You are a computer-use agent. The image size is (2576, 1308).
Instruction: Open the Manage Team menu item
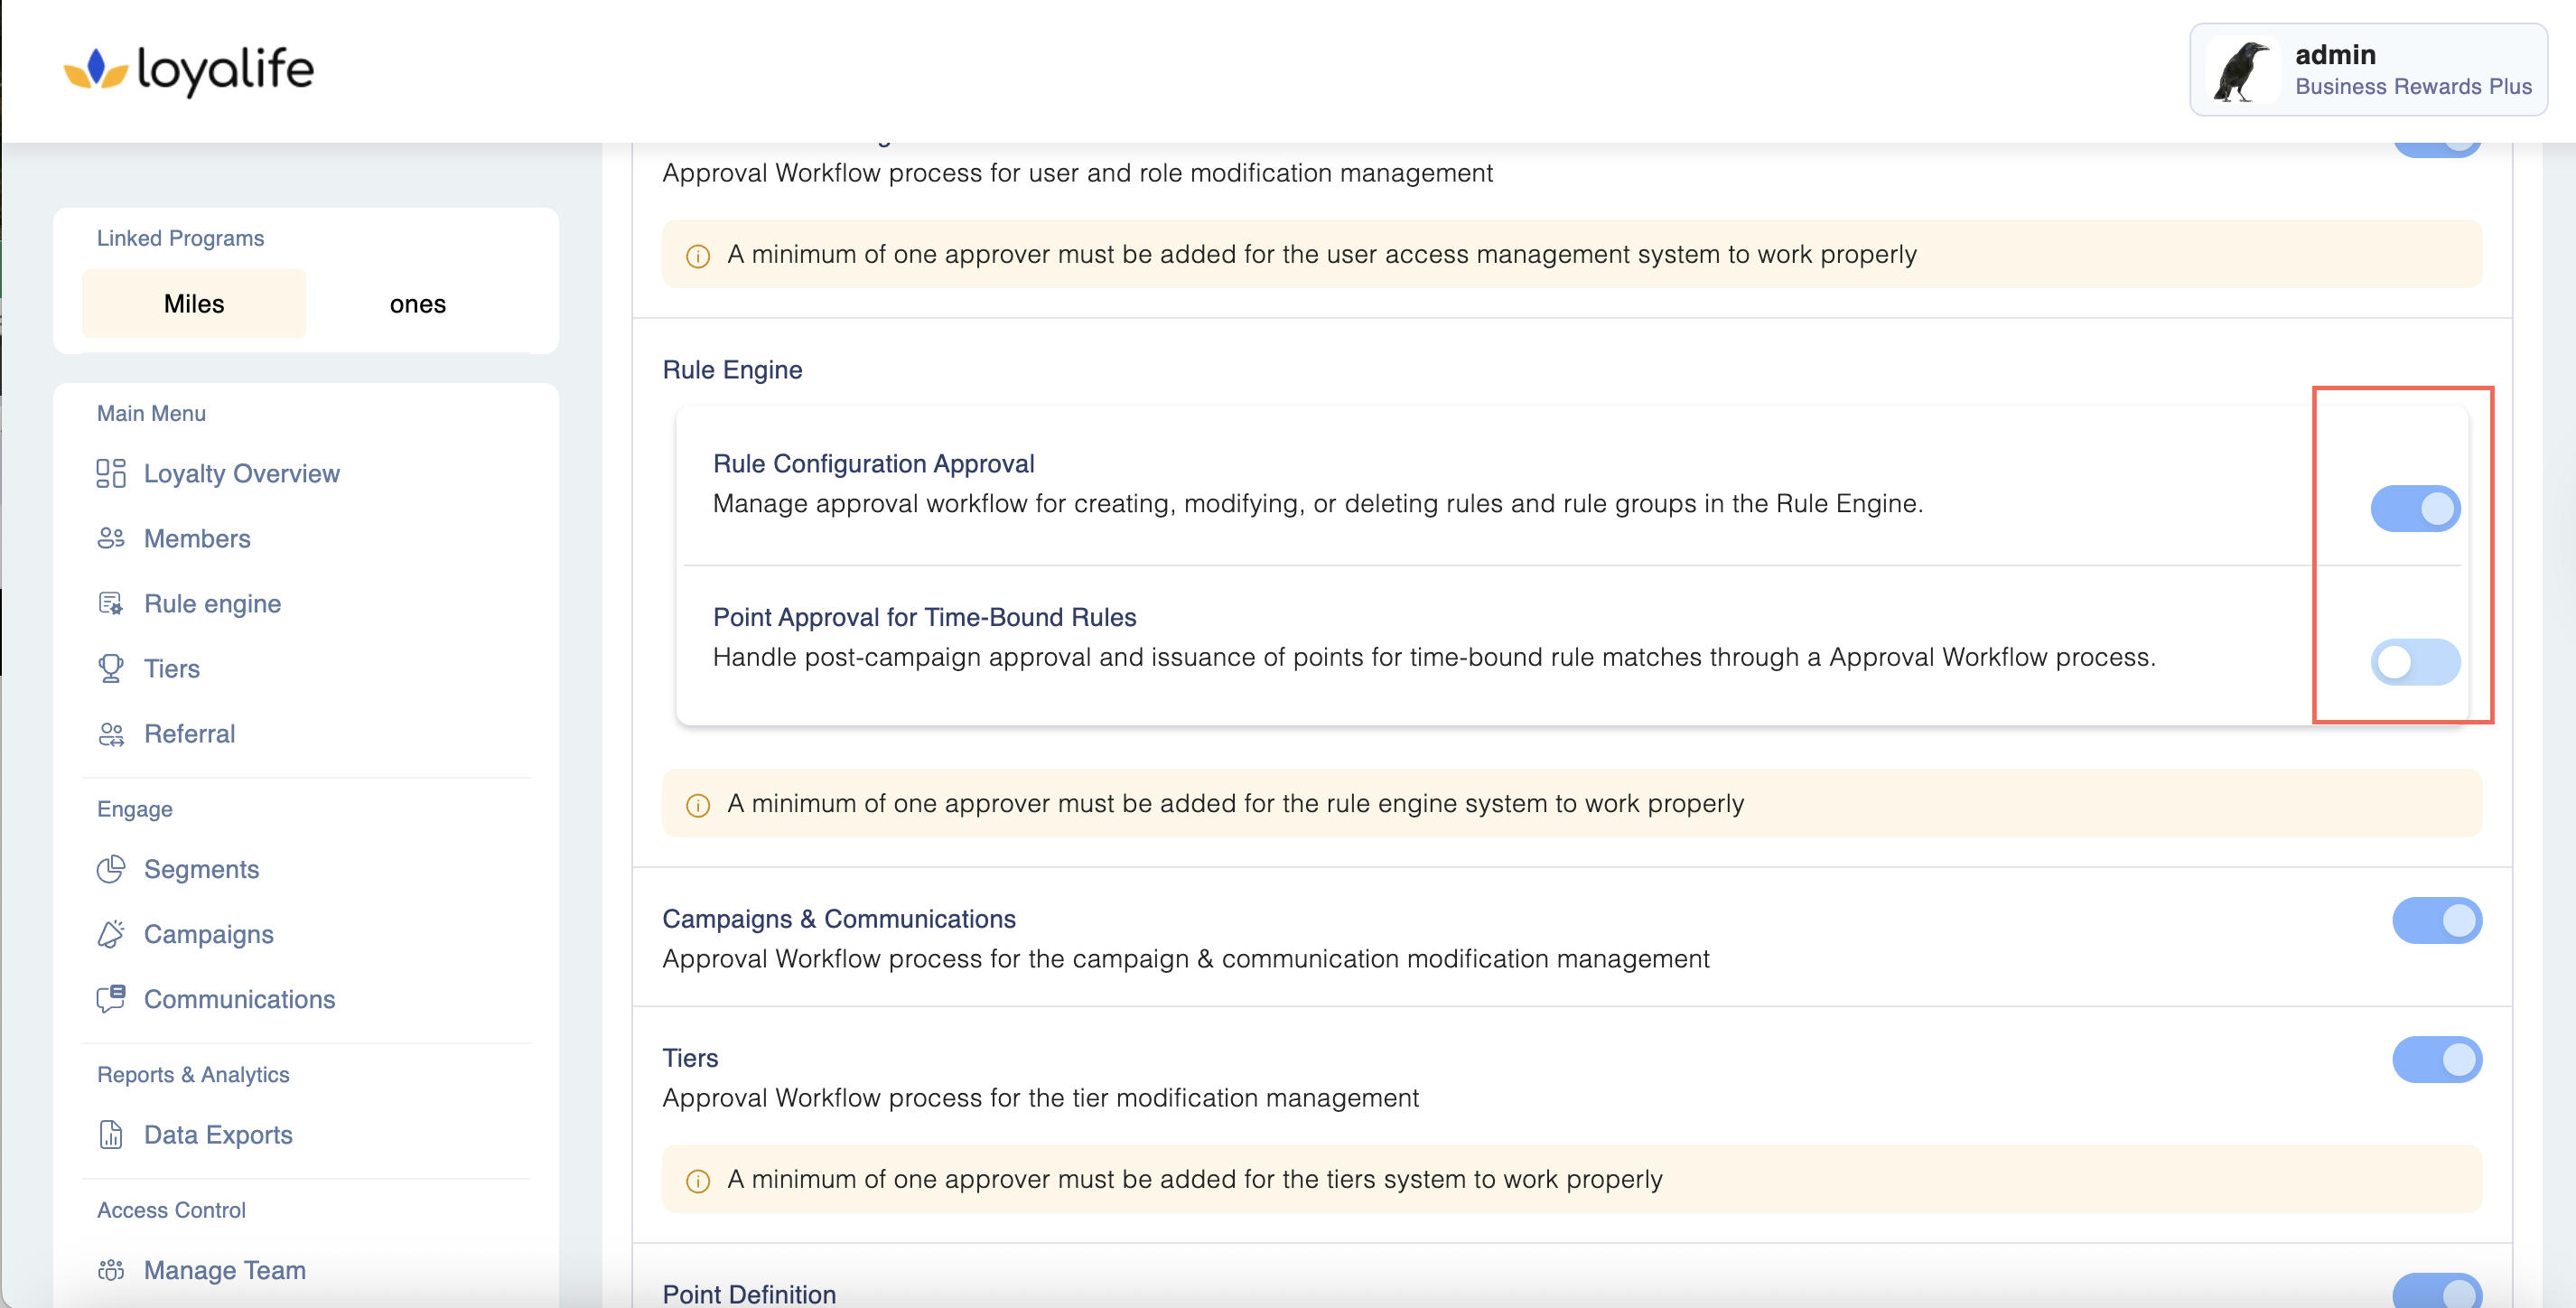click(224, 1269)
